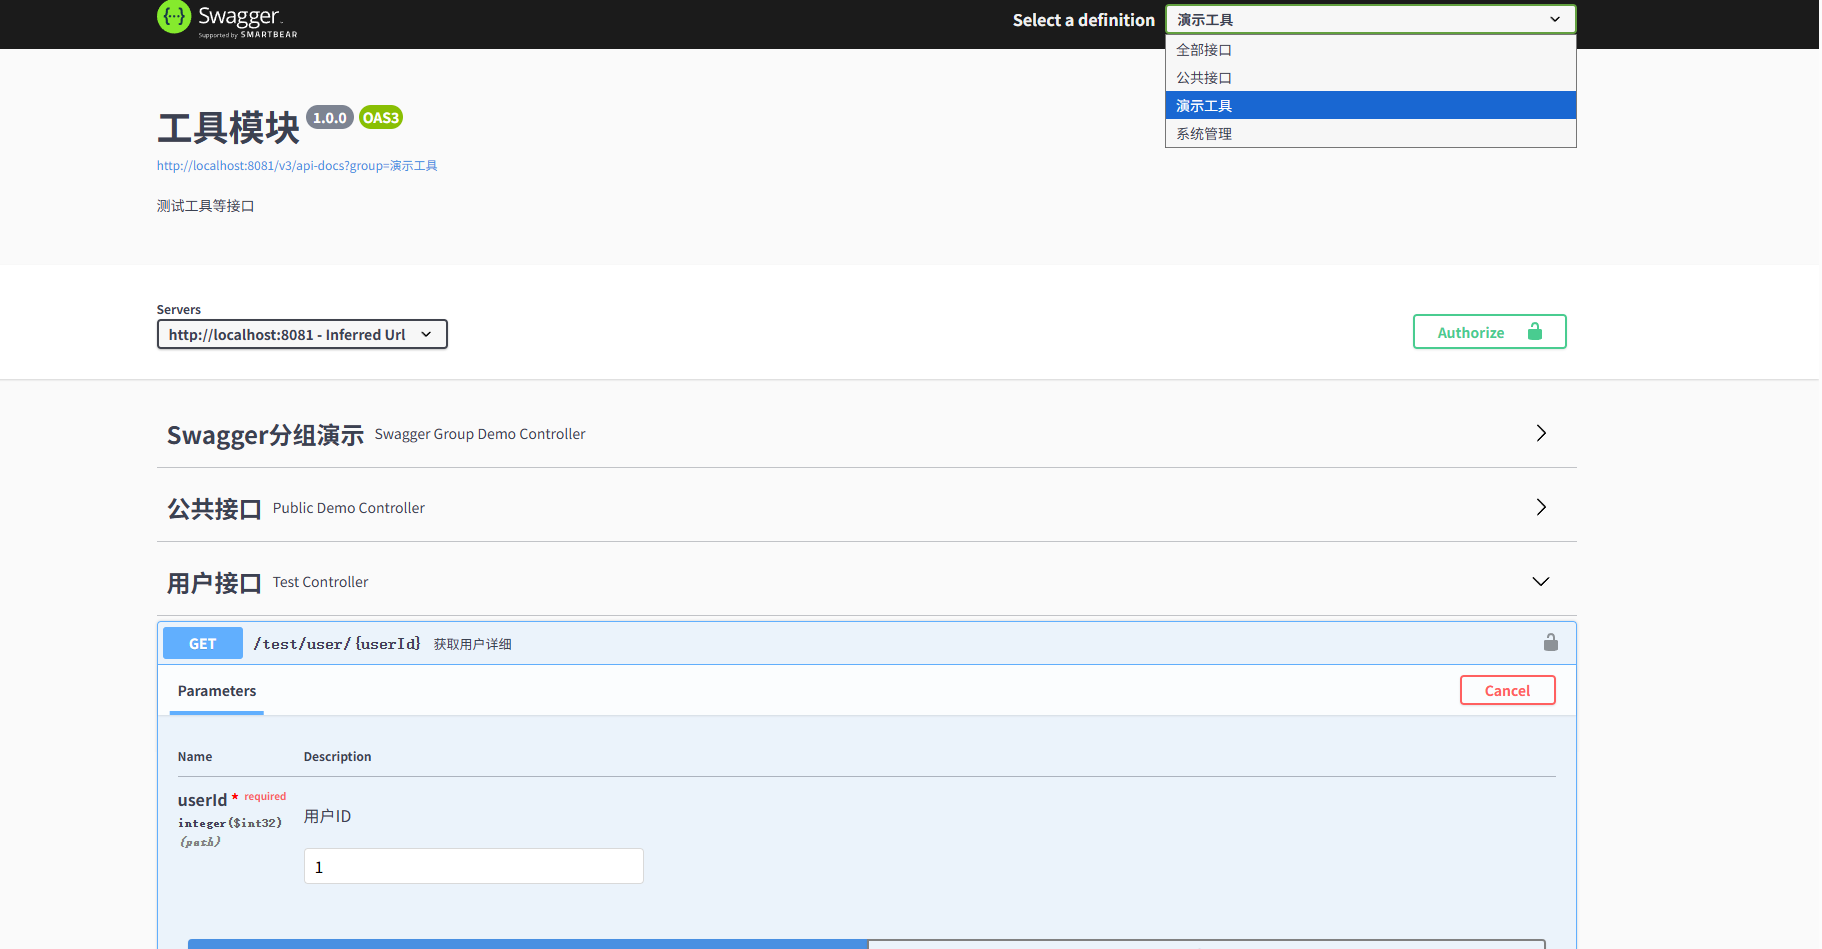1822x949 pixels.
Task: Click the 用户接口 section title
Action: click(214, 583)
